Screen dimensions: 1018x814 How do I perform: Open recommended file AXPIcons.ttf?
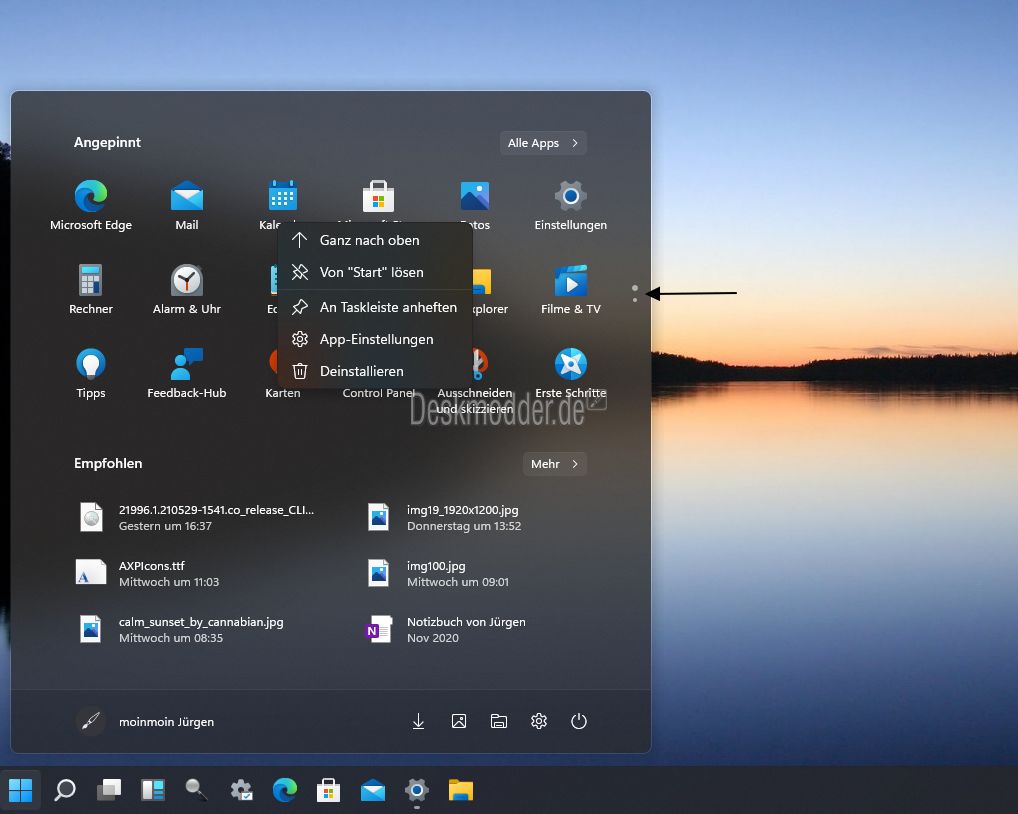tap(148, 574)
